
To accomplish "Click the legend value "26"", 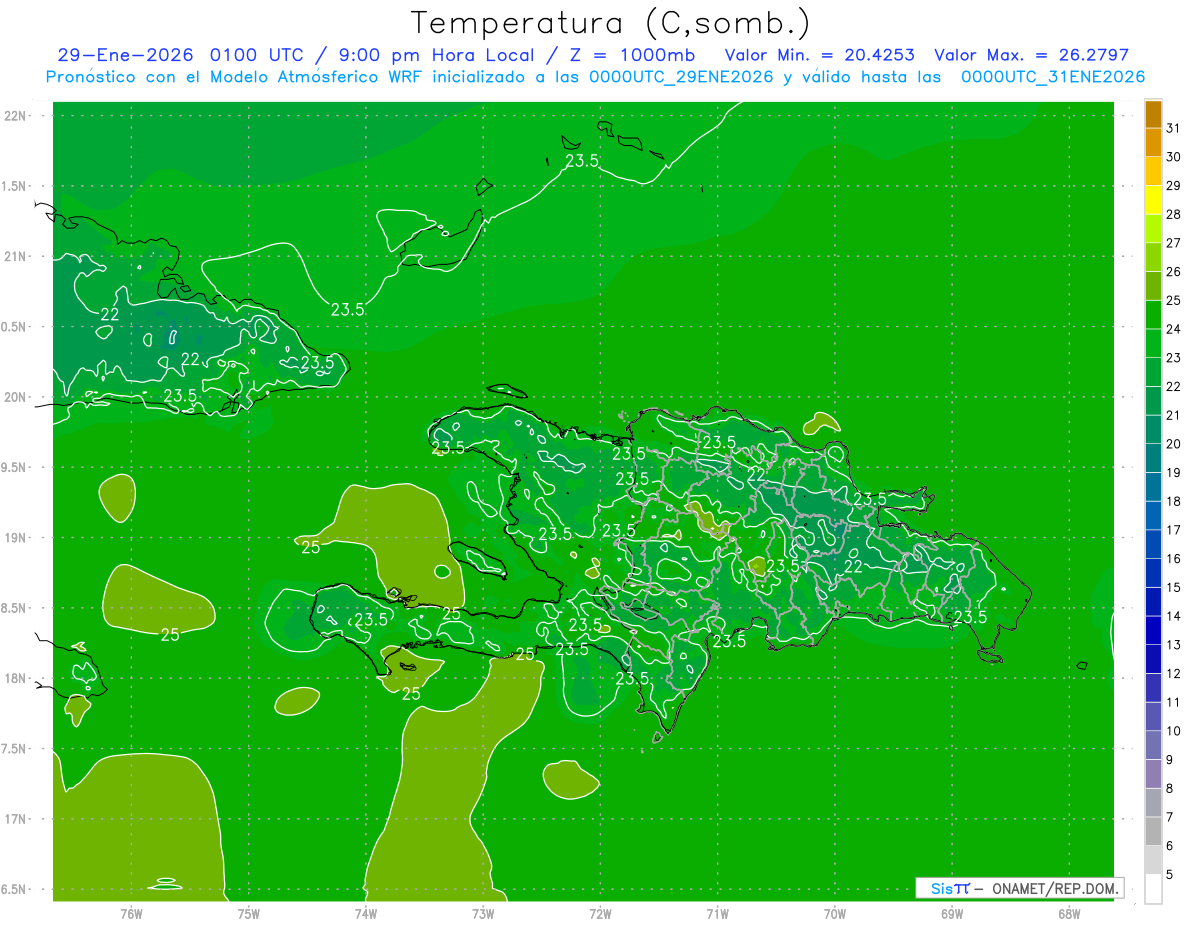I will 1174,272.
